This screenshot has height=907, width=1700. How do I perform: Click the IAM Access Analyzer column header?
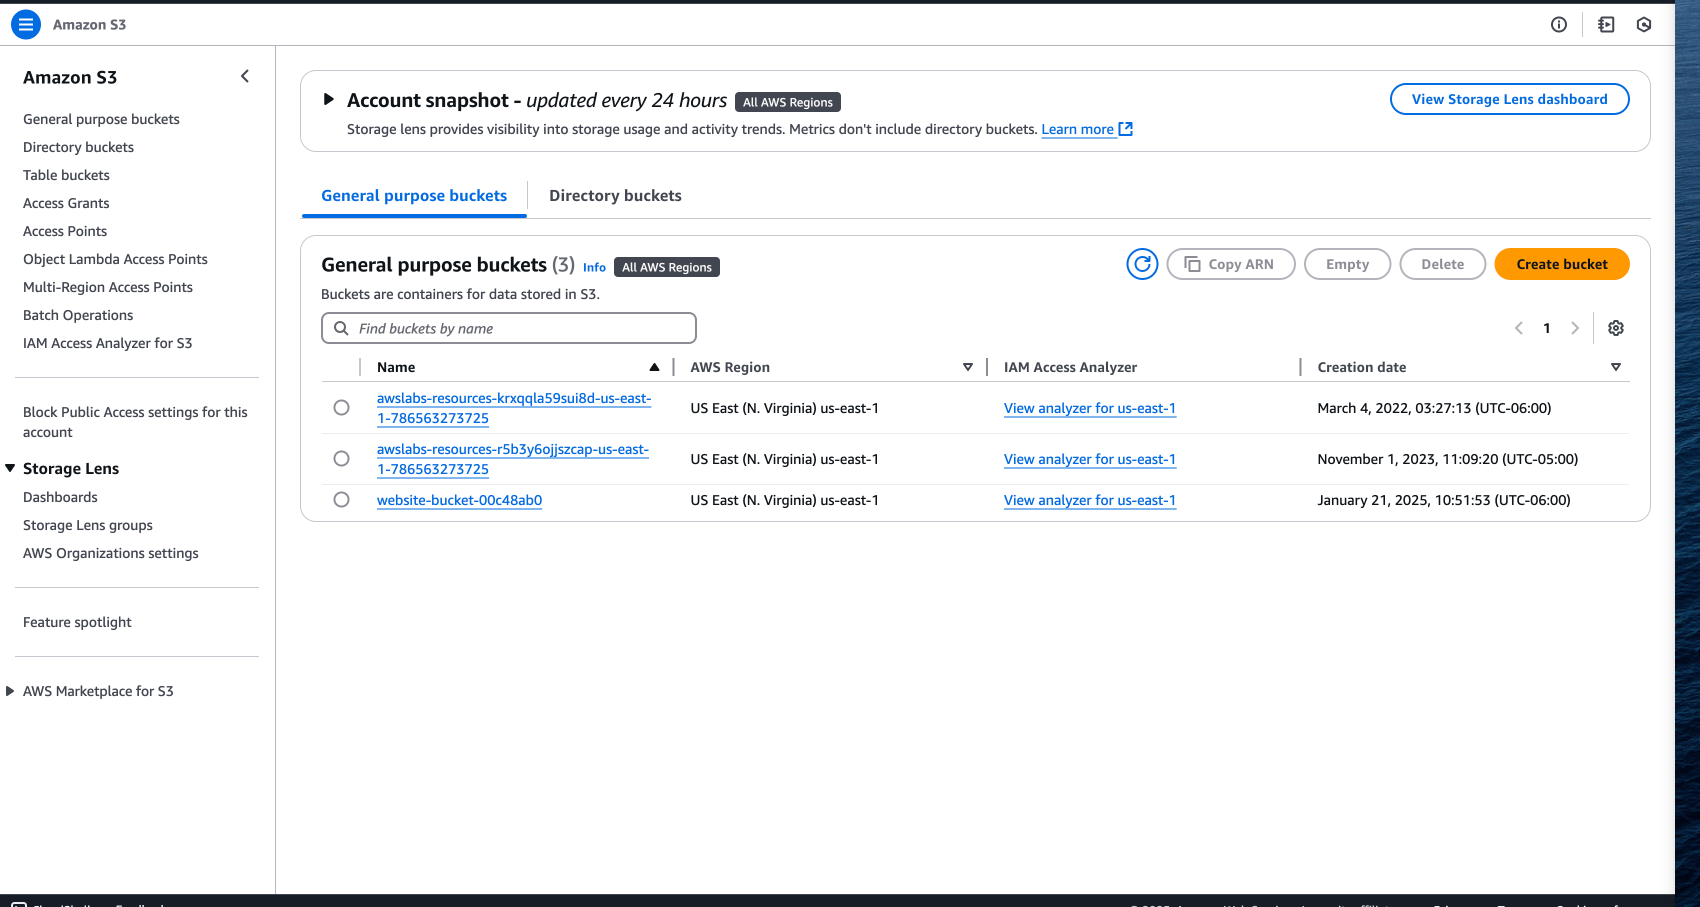pyautogui.click(x=1070, y=367)
